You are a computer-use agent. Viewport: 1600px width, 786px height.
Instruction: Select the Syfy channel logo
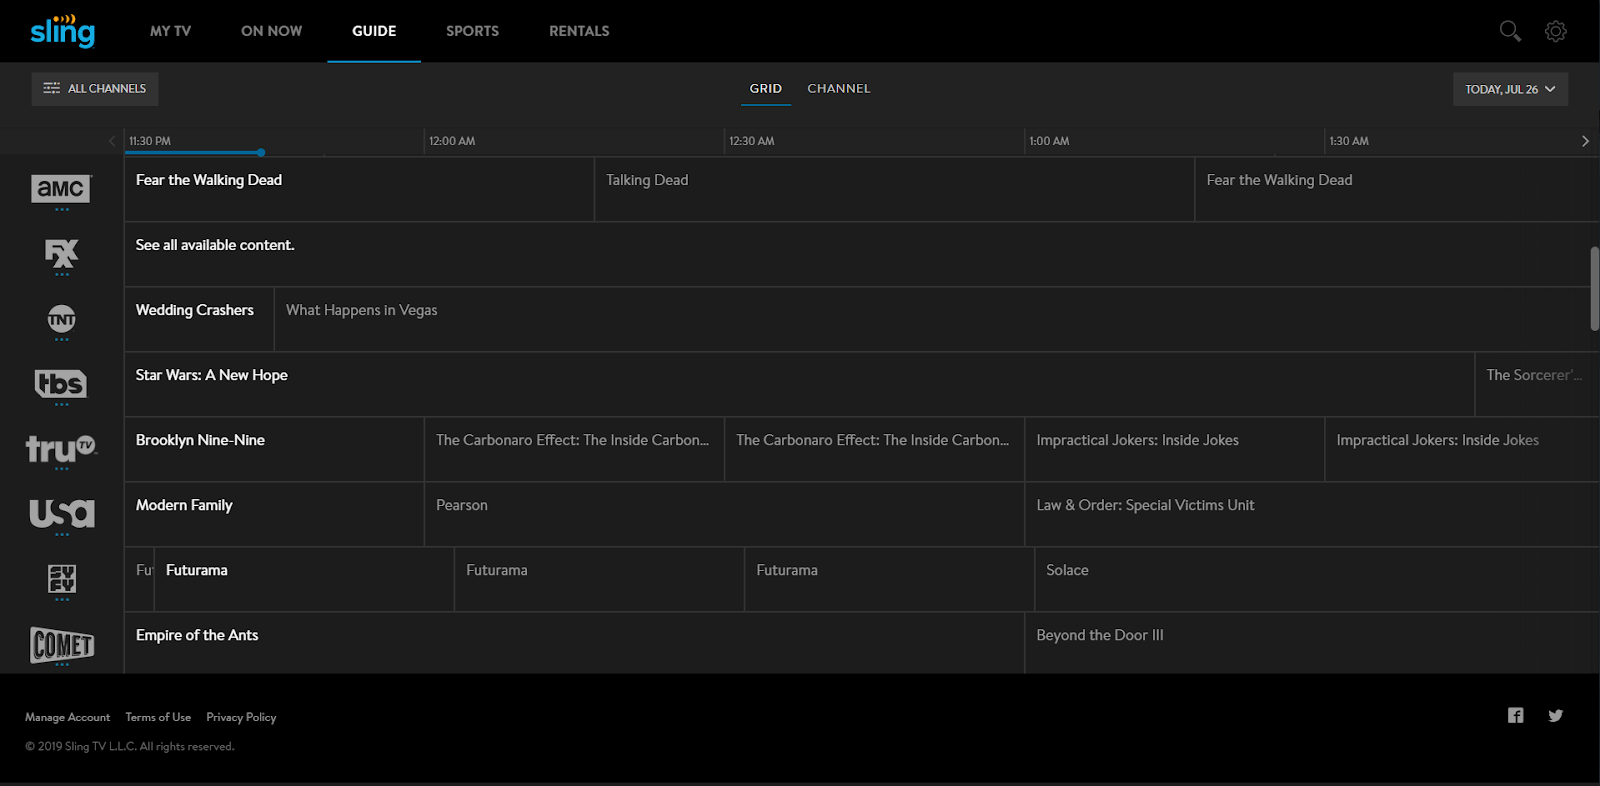coord(62,579)
